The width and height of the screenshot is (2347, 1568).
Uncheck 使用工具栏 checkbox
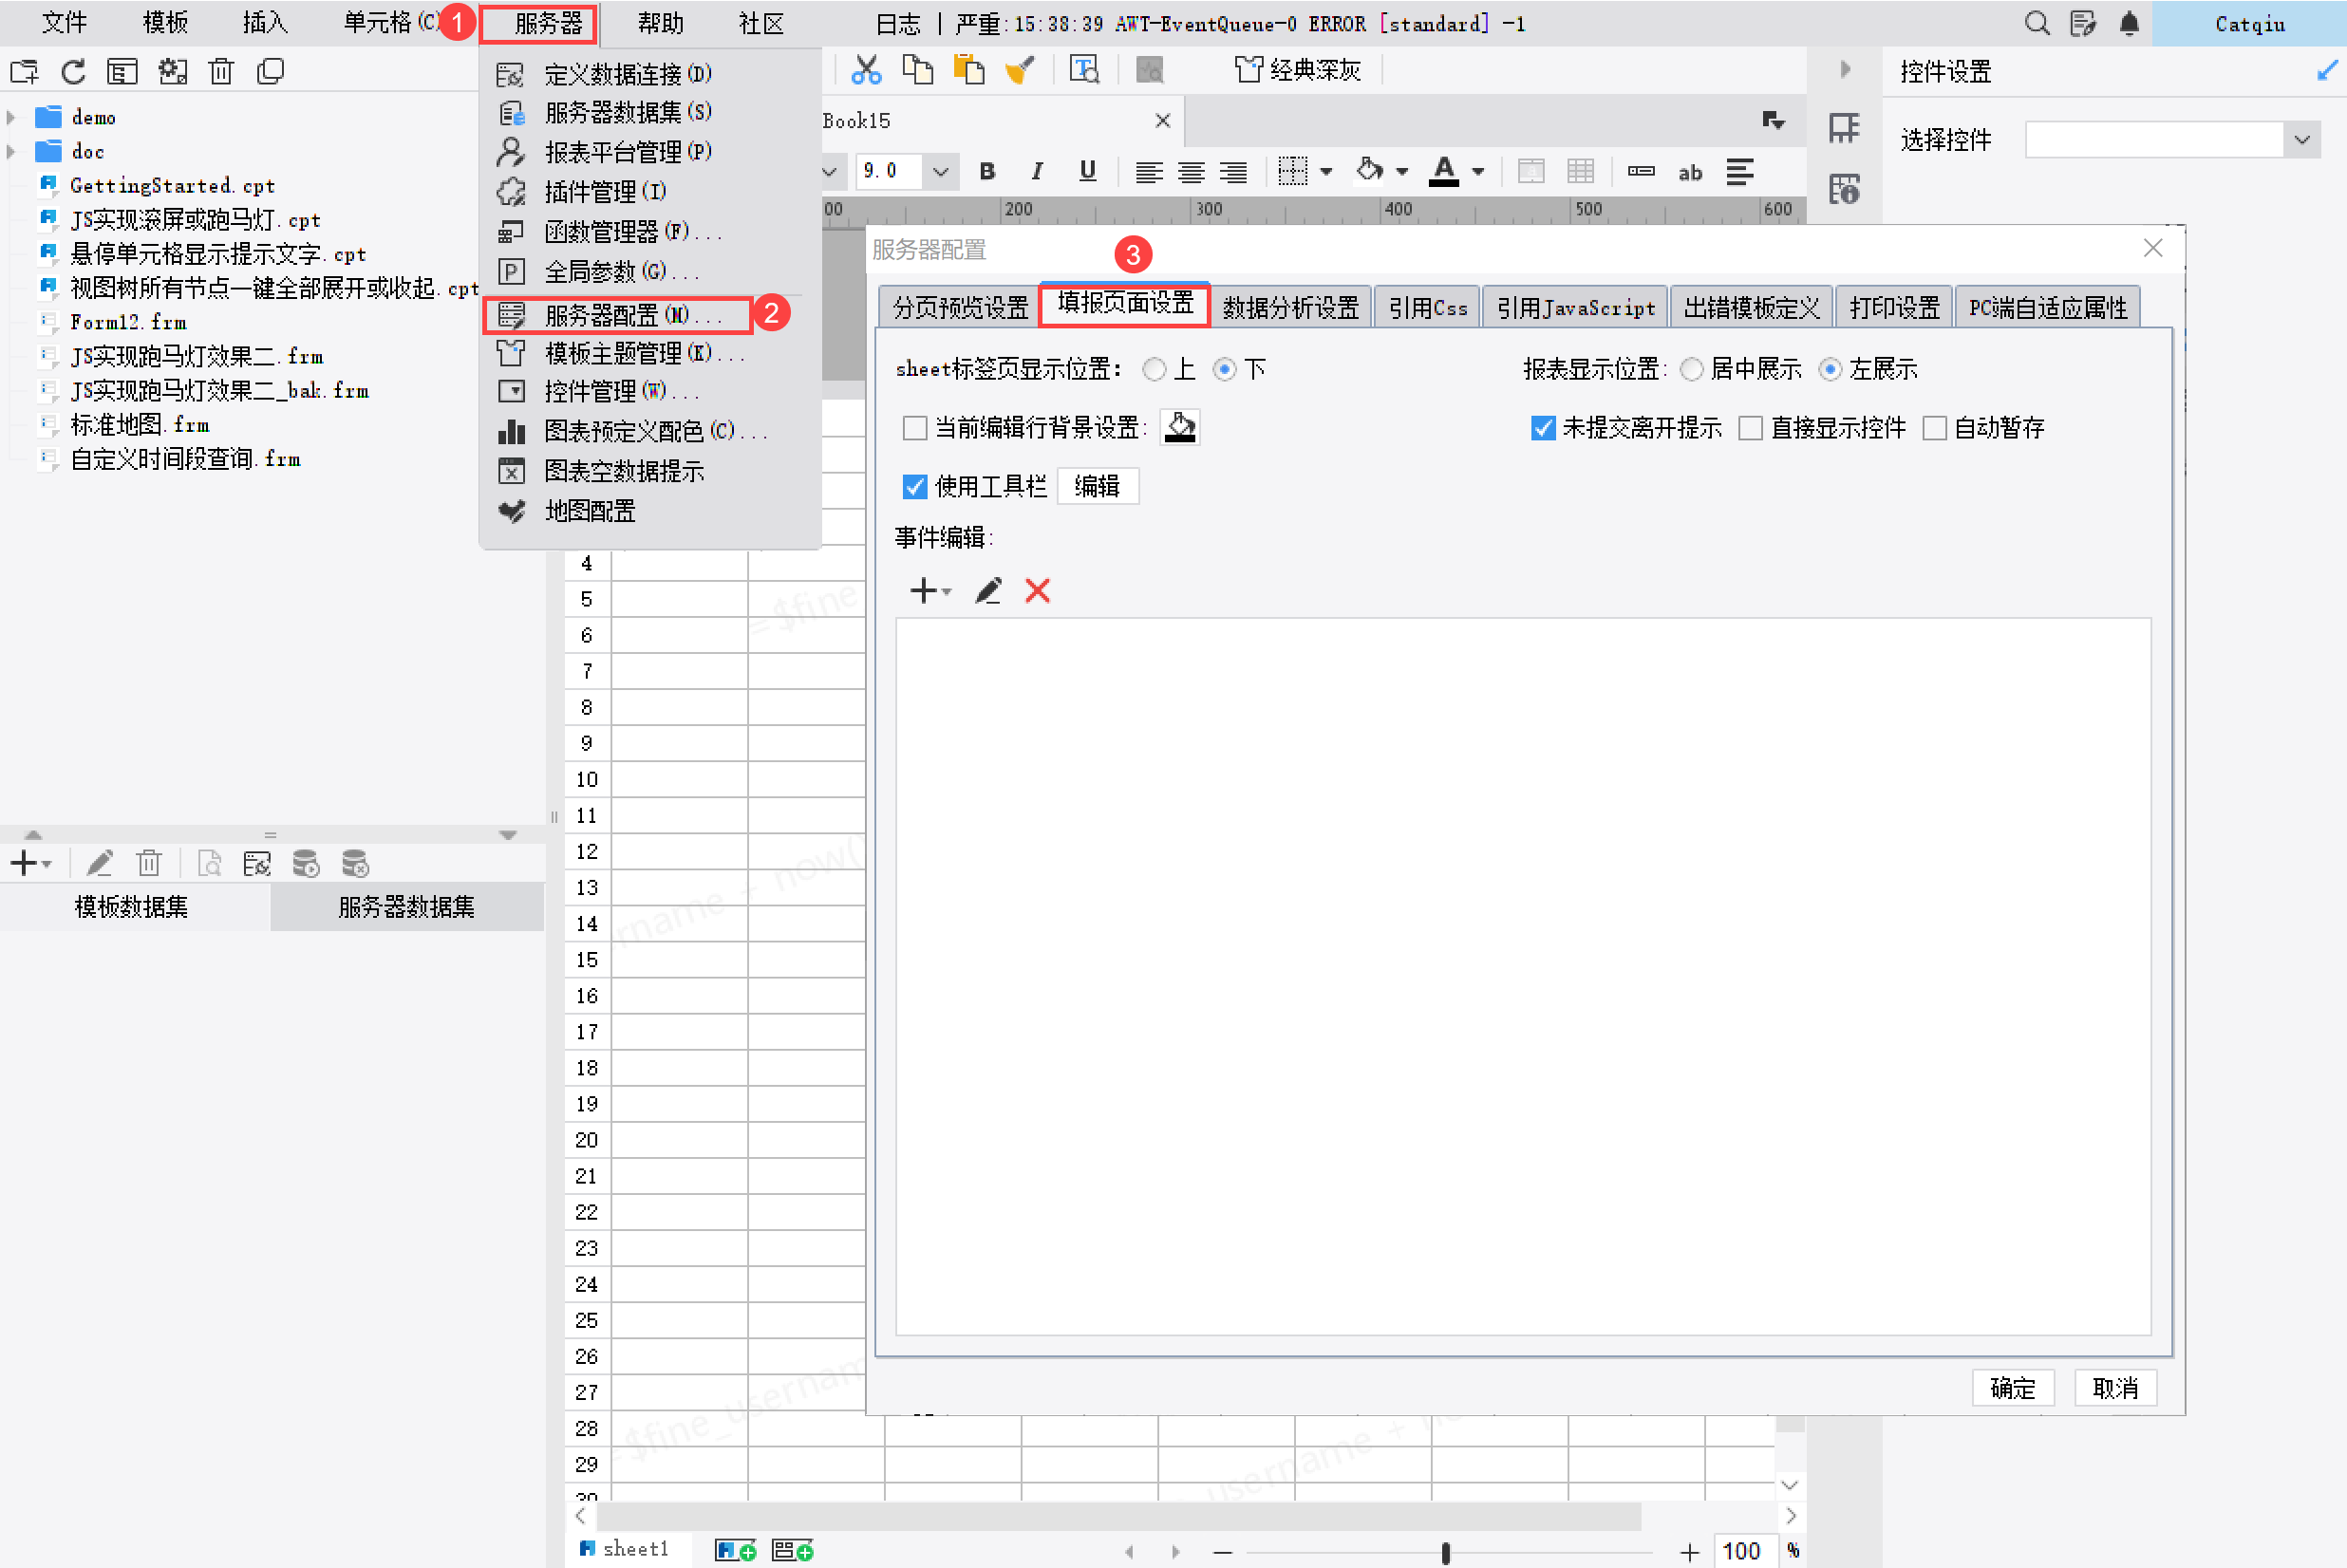914,487
